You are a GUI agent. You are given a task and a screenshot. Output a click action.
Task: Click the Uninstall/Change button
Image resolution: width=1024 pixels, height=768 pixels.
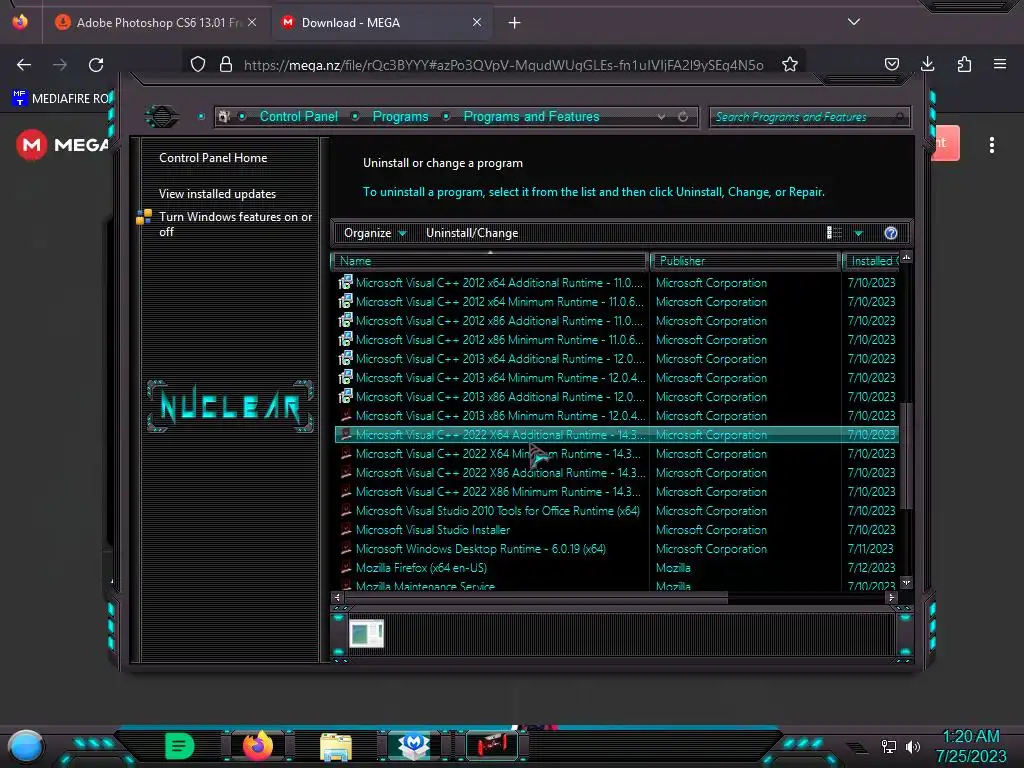pos(472,233)
